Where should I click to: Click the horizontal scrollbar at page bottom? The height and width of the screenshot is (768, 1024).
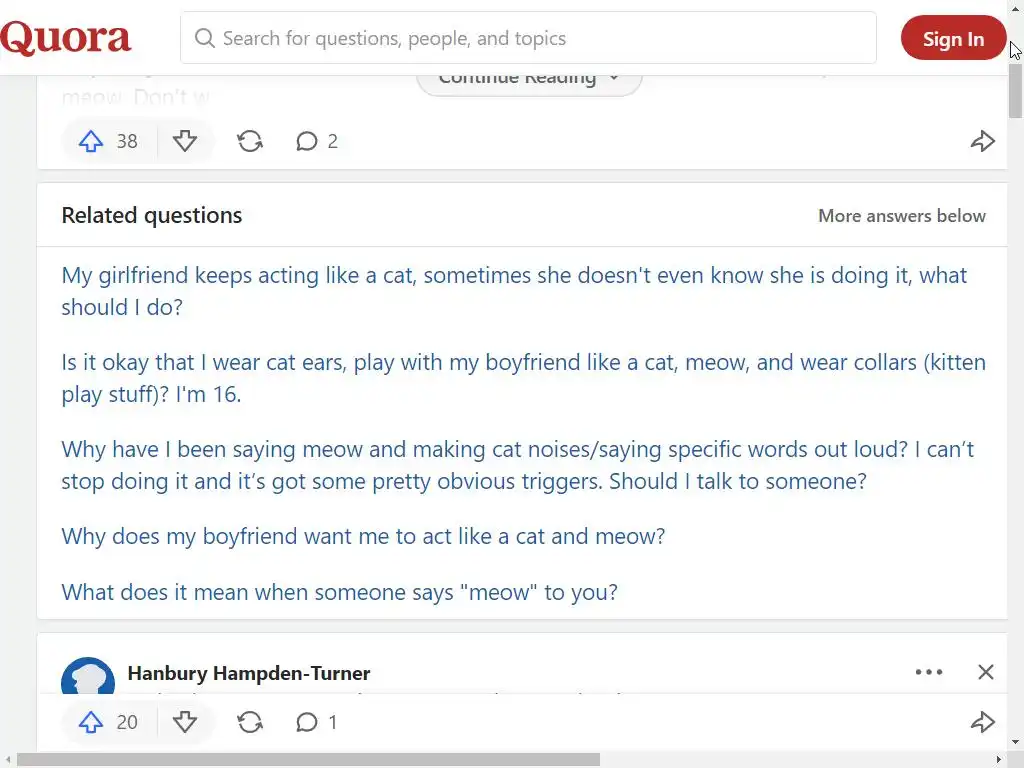308,759
